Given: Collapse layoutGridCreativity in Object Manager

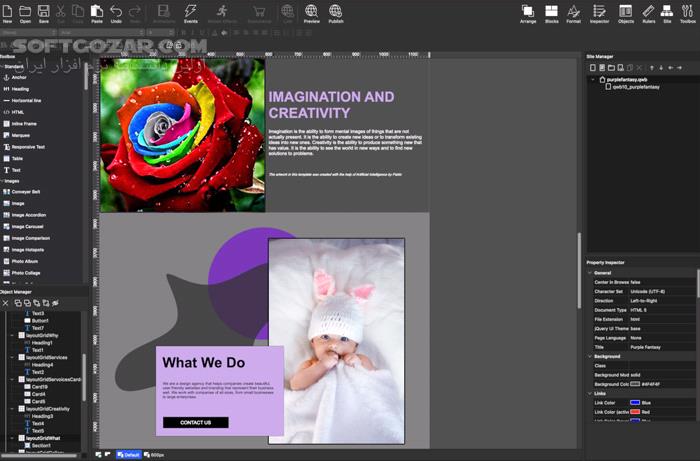Looking at the screenshot, I should (x=12, y=409).
